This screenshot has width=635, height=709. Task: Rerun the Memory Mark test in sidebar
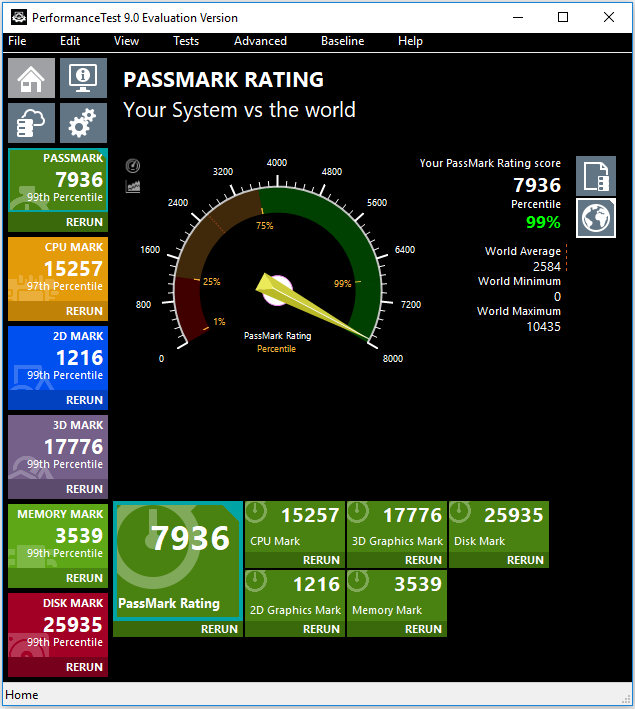tap(58, 578)
